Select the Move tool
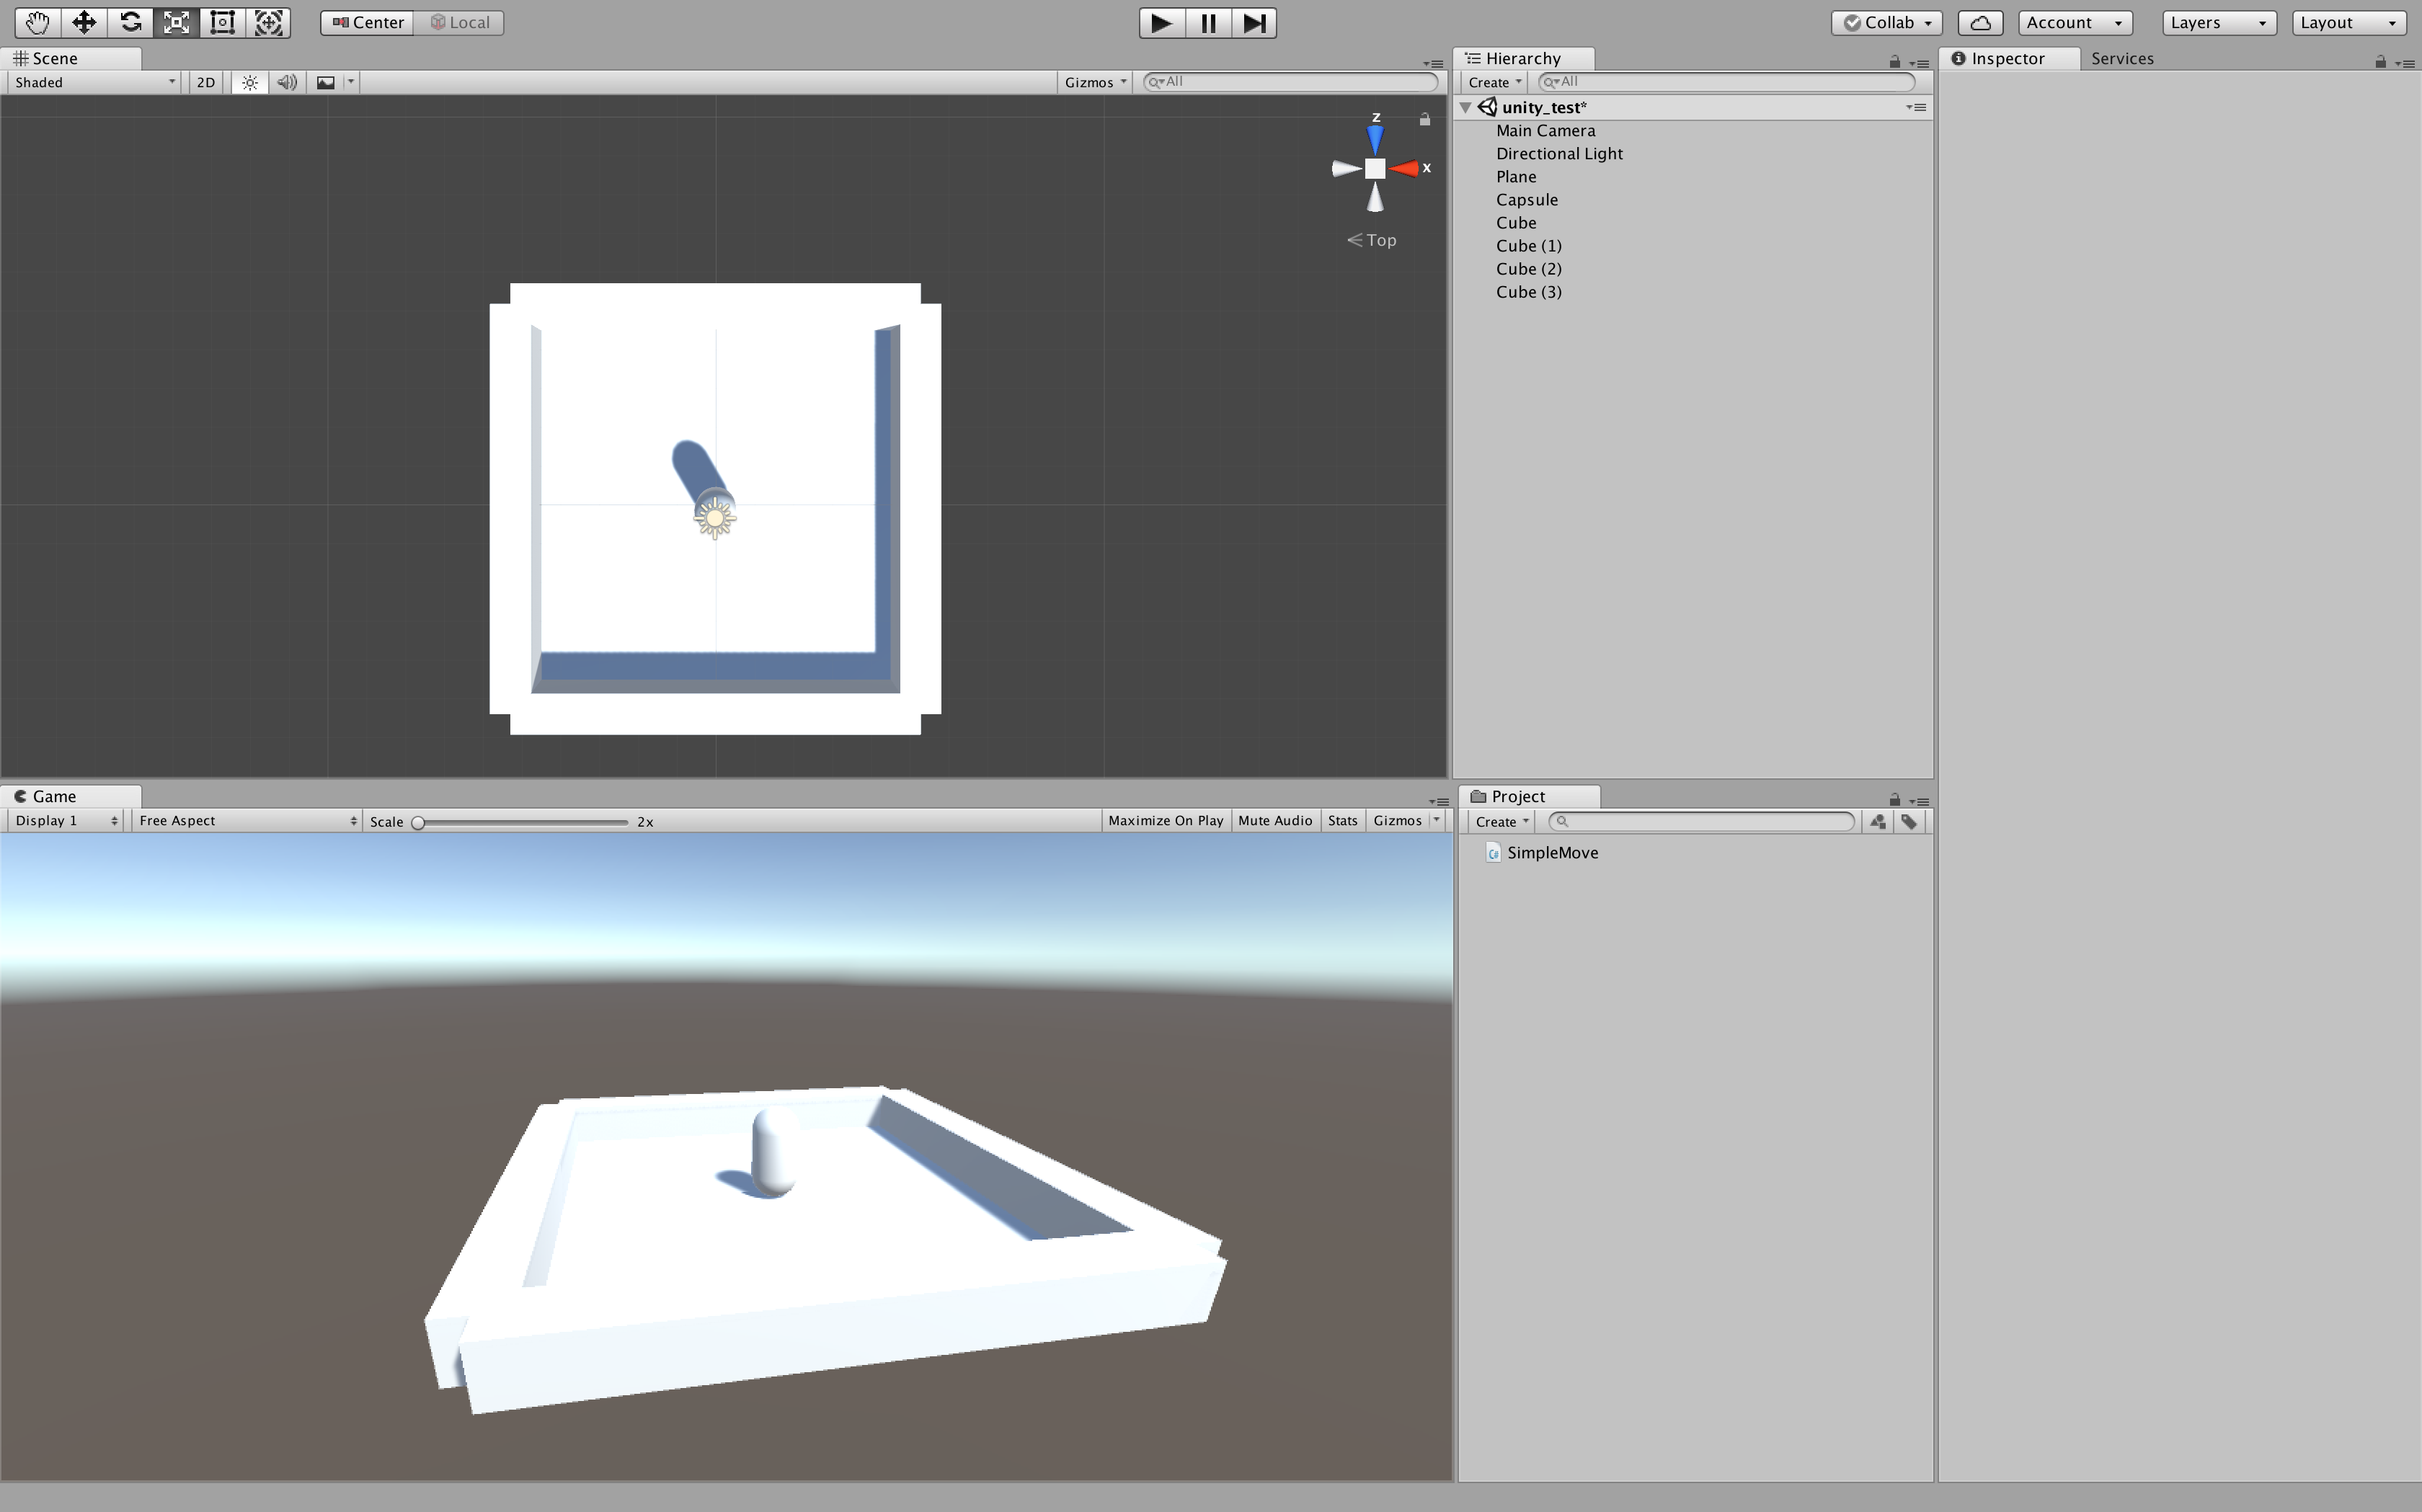Screen dimensions: 2422x1512 coord(84,22)
